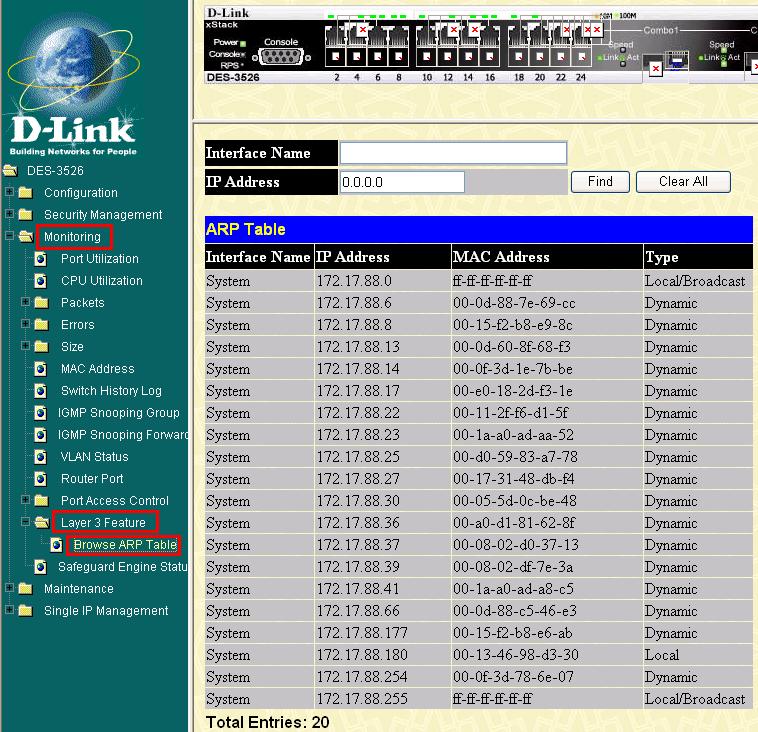Click the Switch History Log page icon
This screenshot has height=732, width=758.
point(41,391)
